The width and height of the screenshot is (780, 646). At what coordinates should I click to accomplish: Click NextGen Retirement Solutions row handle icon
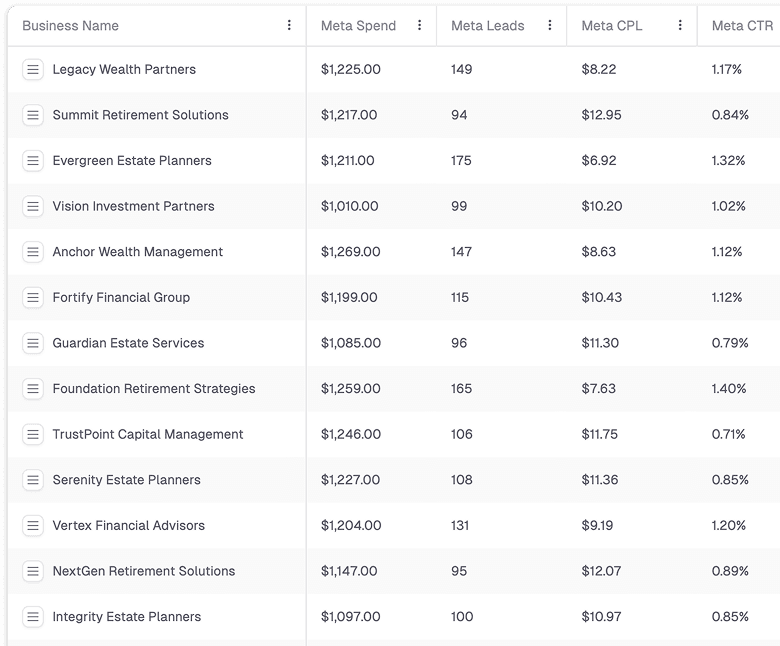point(33,571)
